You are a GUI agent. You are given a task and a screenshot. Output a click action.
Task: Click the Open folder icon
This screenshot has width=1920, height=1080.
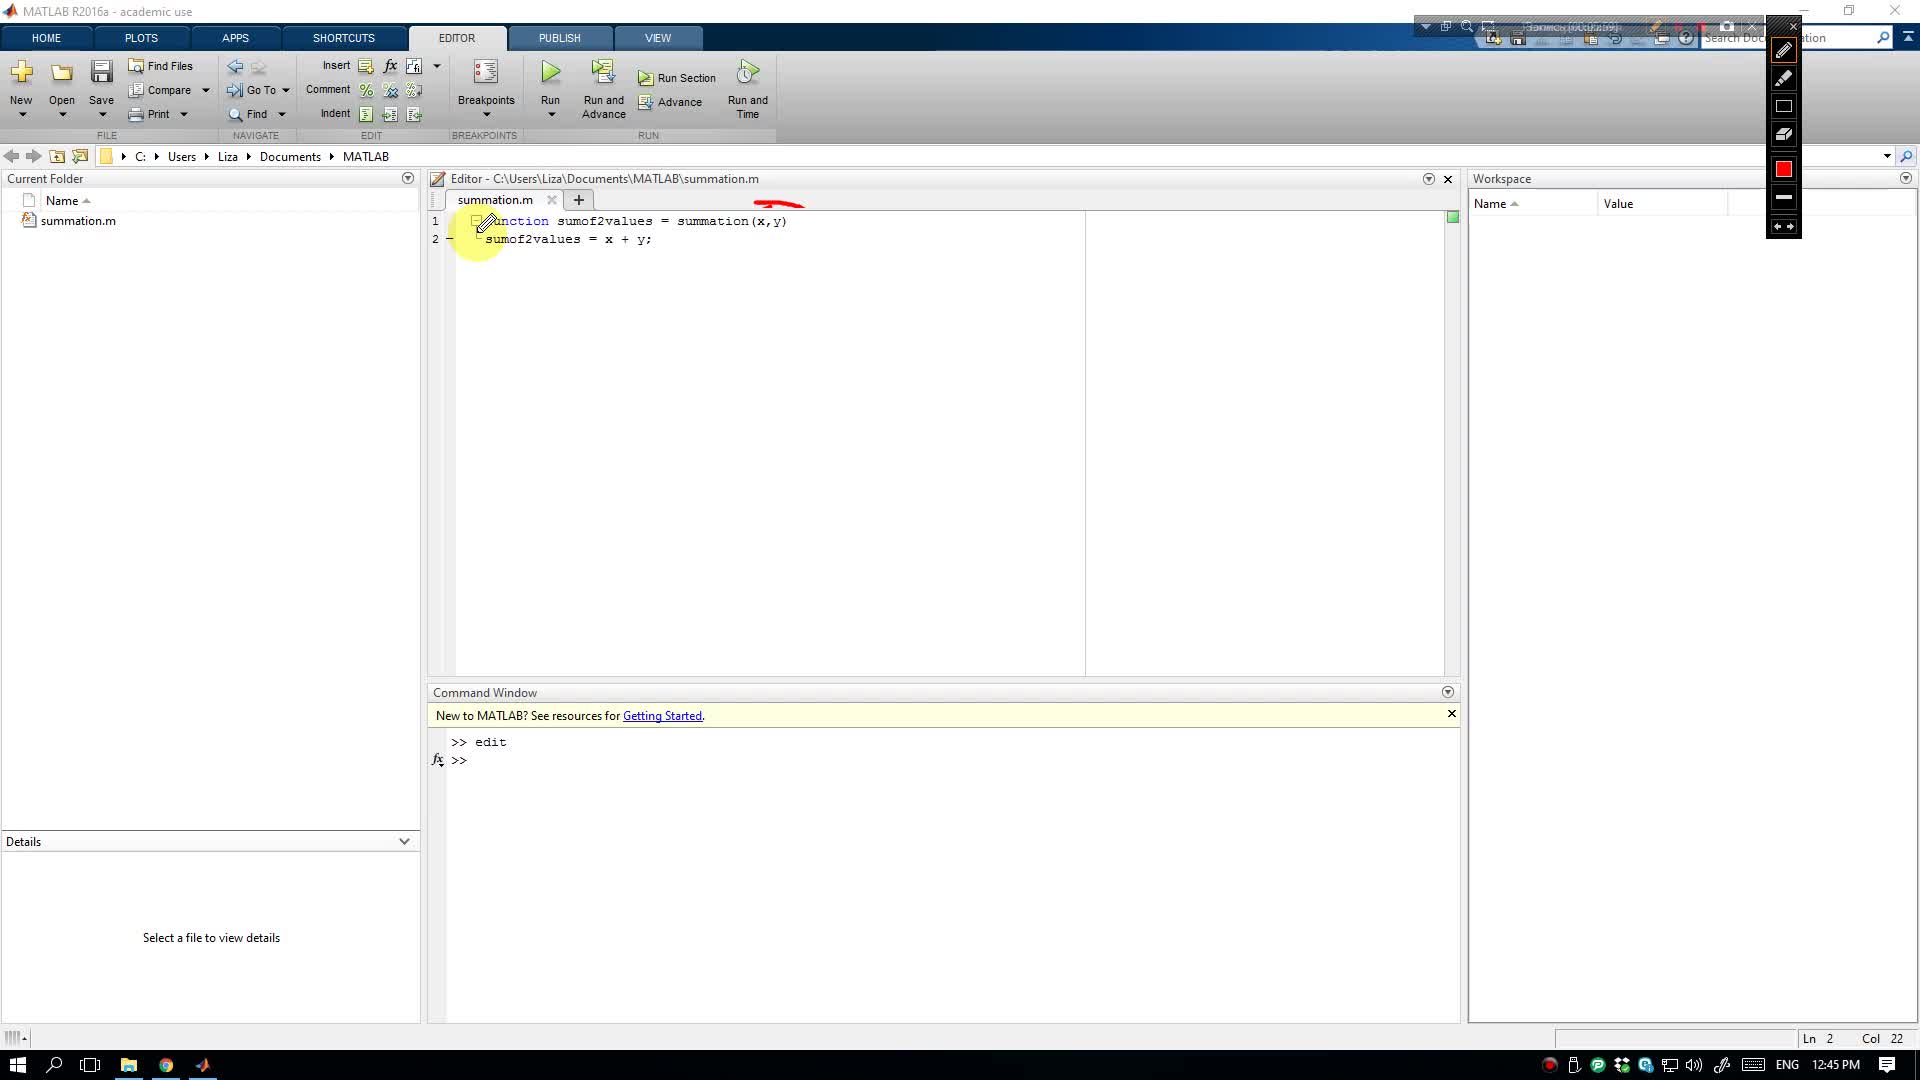[x=62, y=72]
